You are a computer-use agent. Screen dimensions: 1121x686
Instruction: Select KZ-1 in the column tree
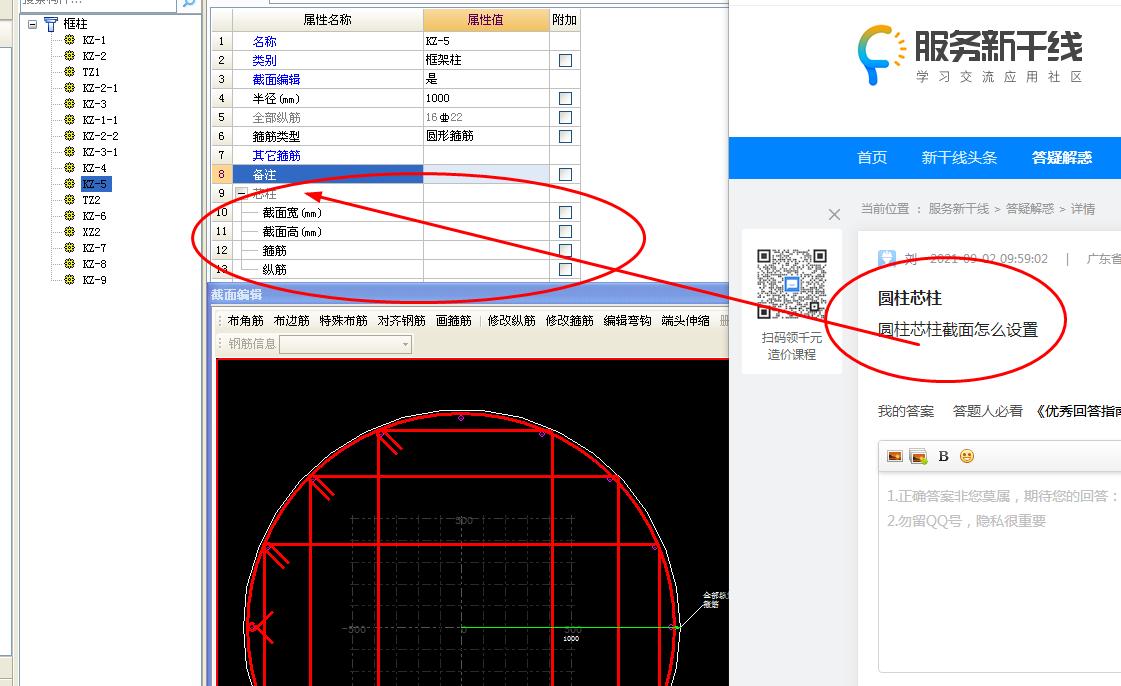pos(94,40)
